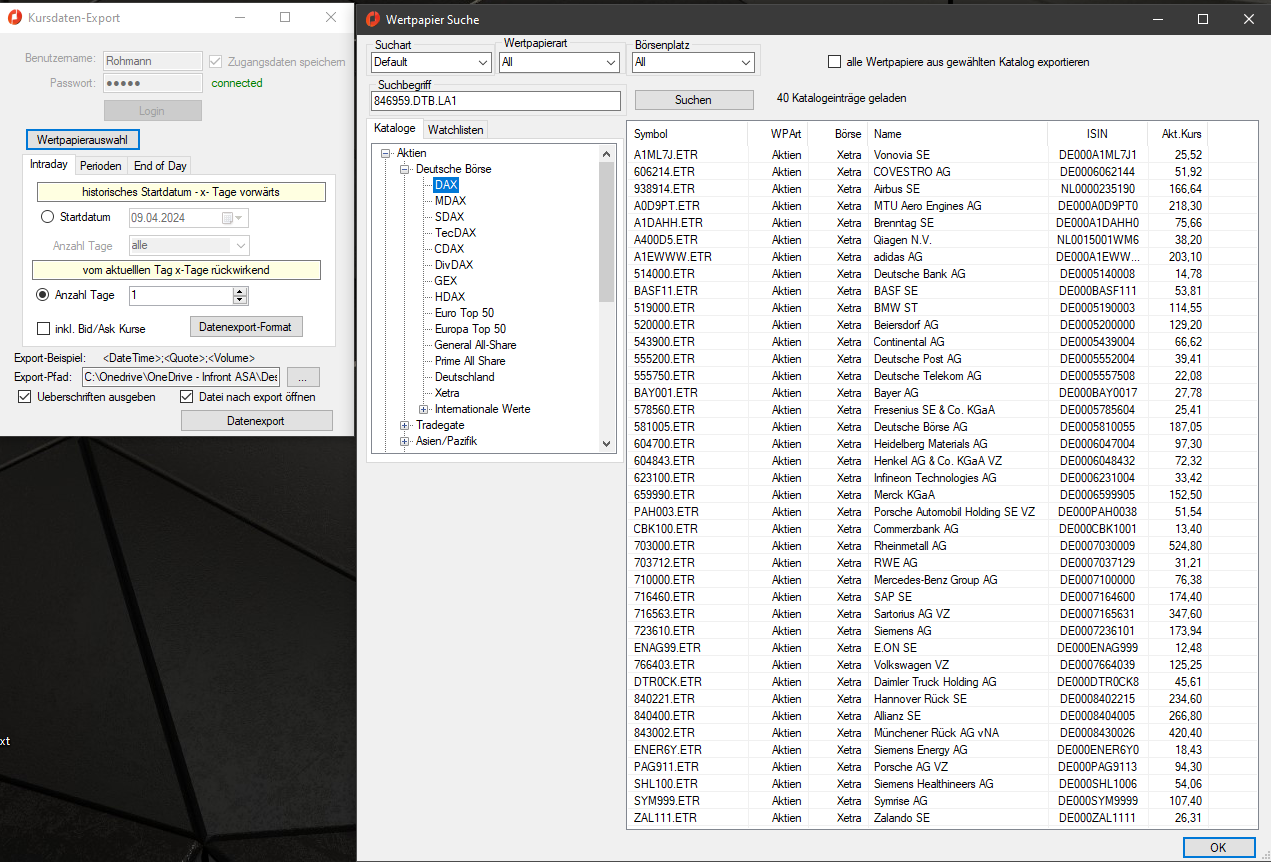
Task: Toggle 'Ueberschriften ausgeben' checkbox
Action: [x=25, y=397]
